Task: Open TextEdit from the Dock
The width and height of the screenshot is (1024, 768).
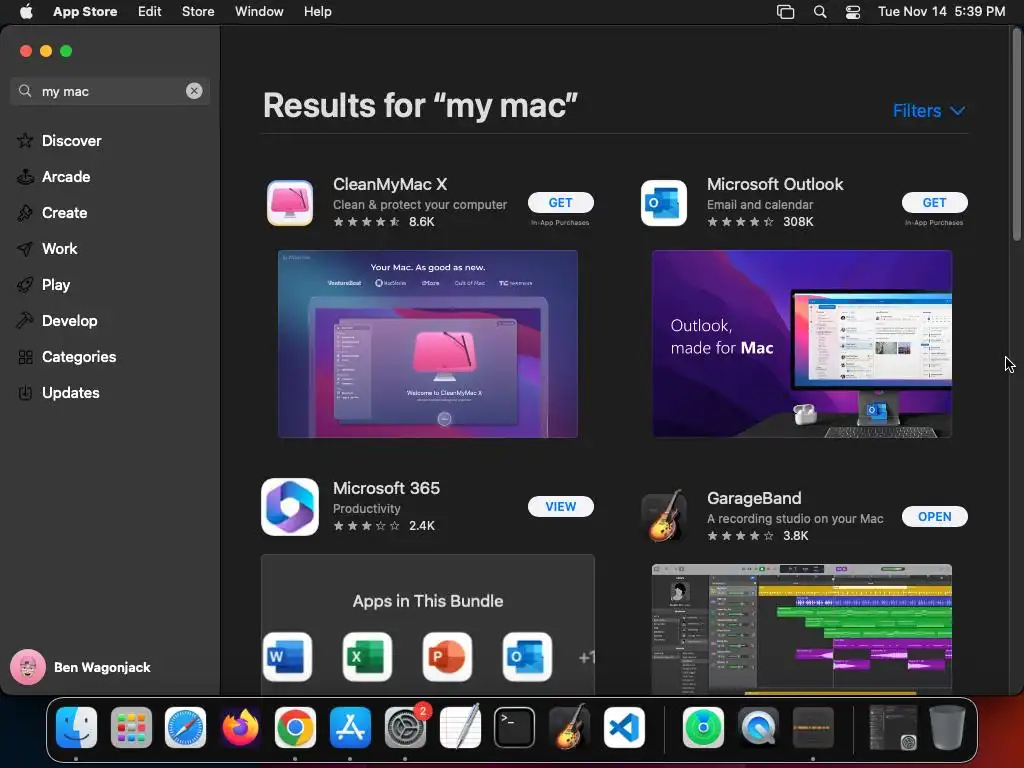Action: coord(460,727)
